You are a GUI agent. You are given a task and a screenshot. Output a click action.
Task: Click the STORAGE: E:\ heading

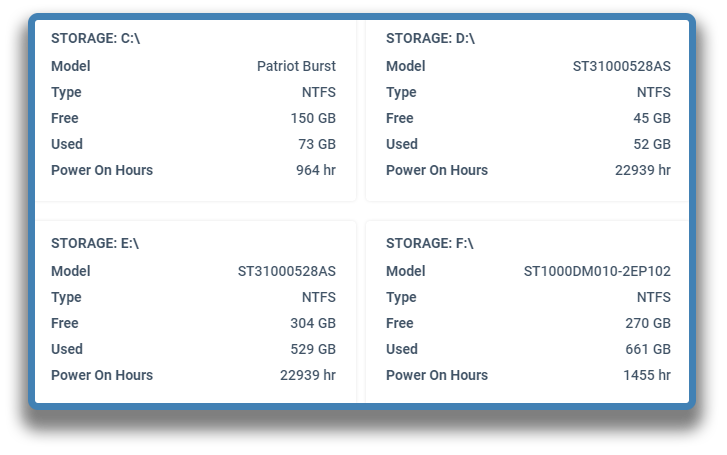95,243
